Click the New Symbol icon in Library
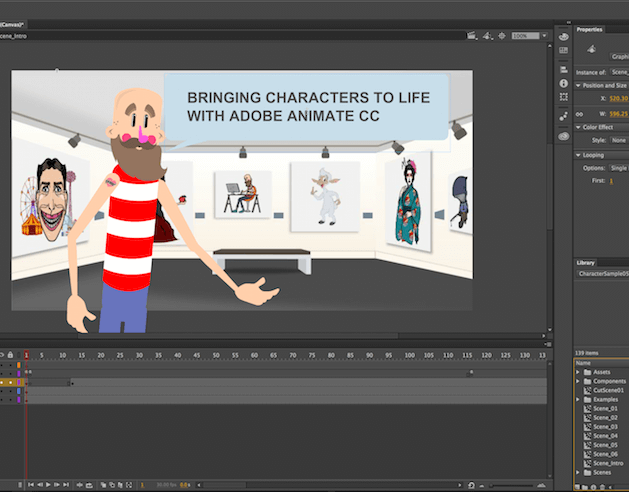Image resolution: width=629 pixels, height=492 pixels. pyautogui.click(x=578, y=487)
